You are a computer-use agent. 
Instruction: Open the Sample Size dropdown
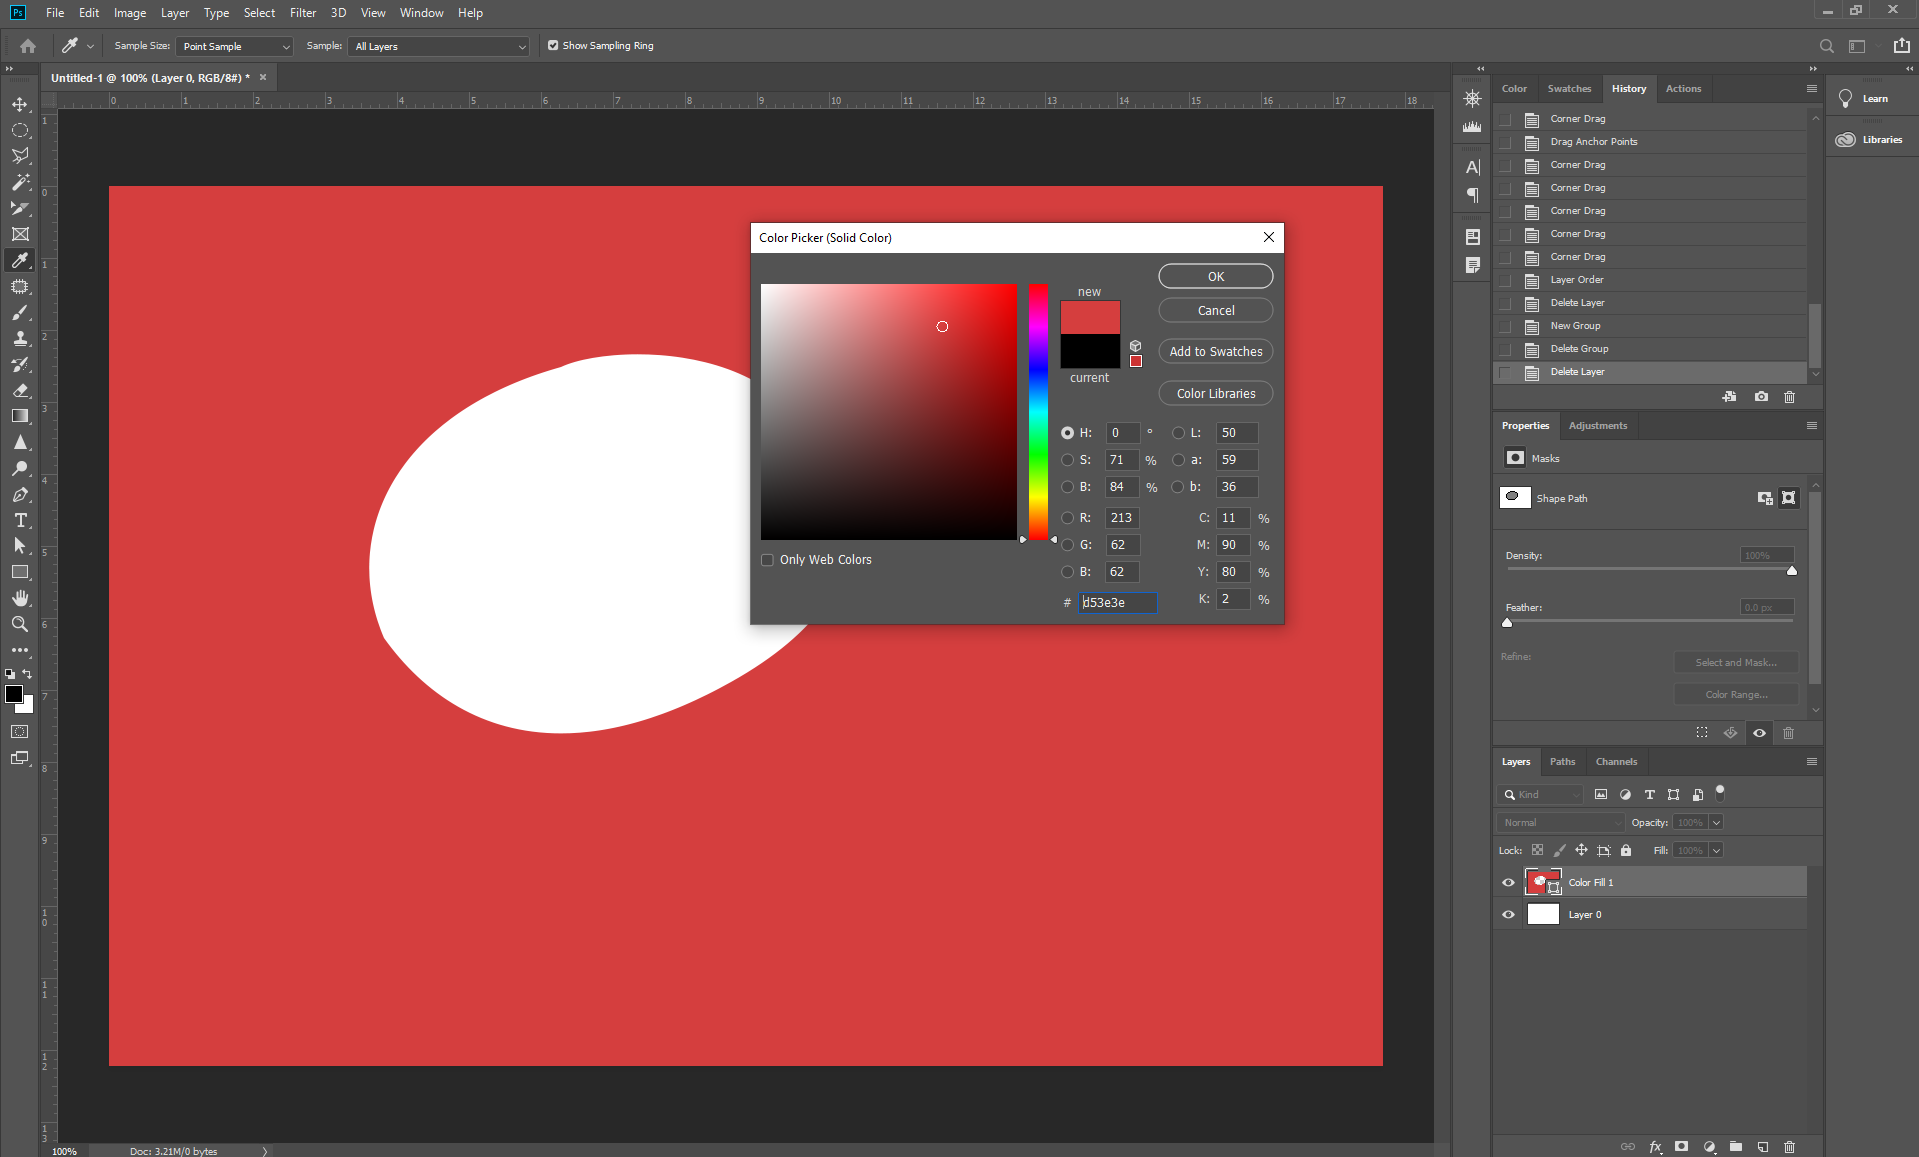point(234,46)
